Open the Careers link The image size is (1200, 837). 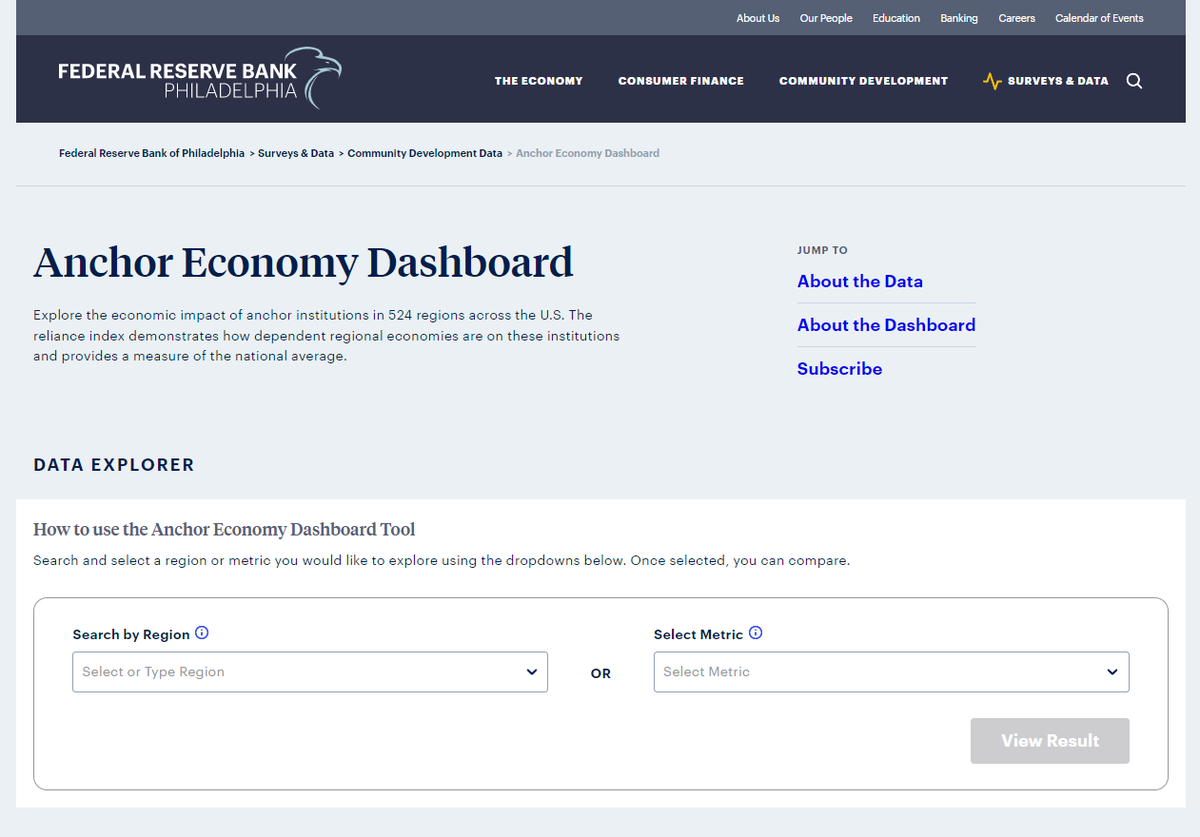(1017, 18)
